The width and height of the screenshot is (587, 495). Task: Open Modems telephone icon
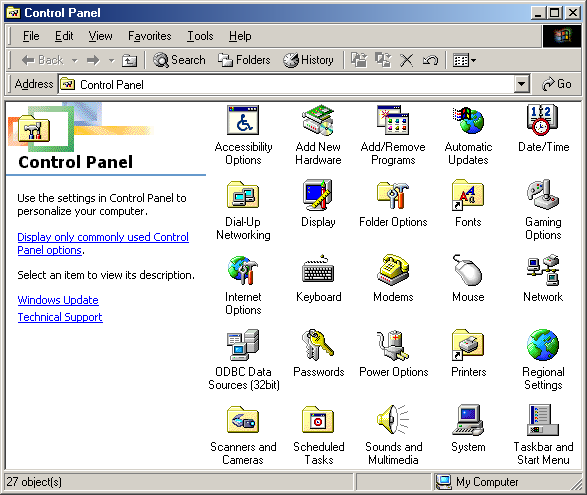point(393,270)
